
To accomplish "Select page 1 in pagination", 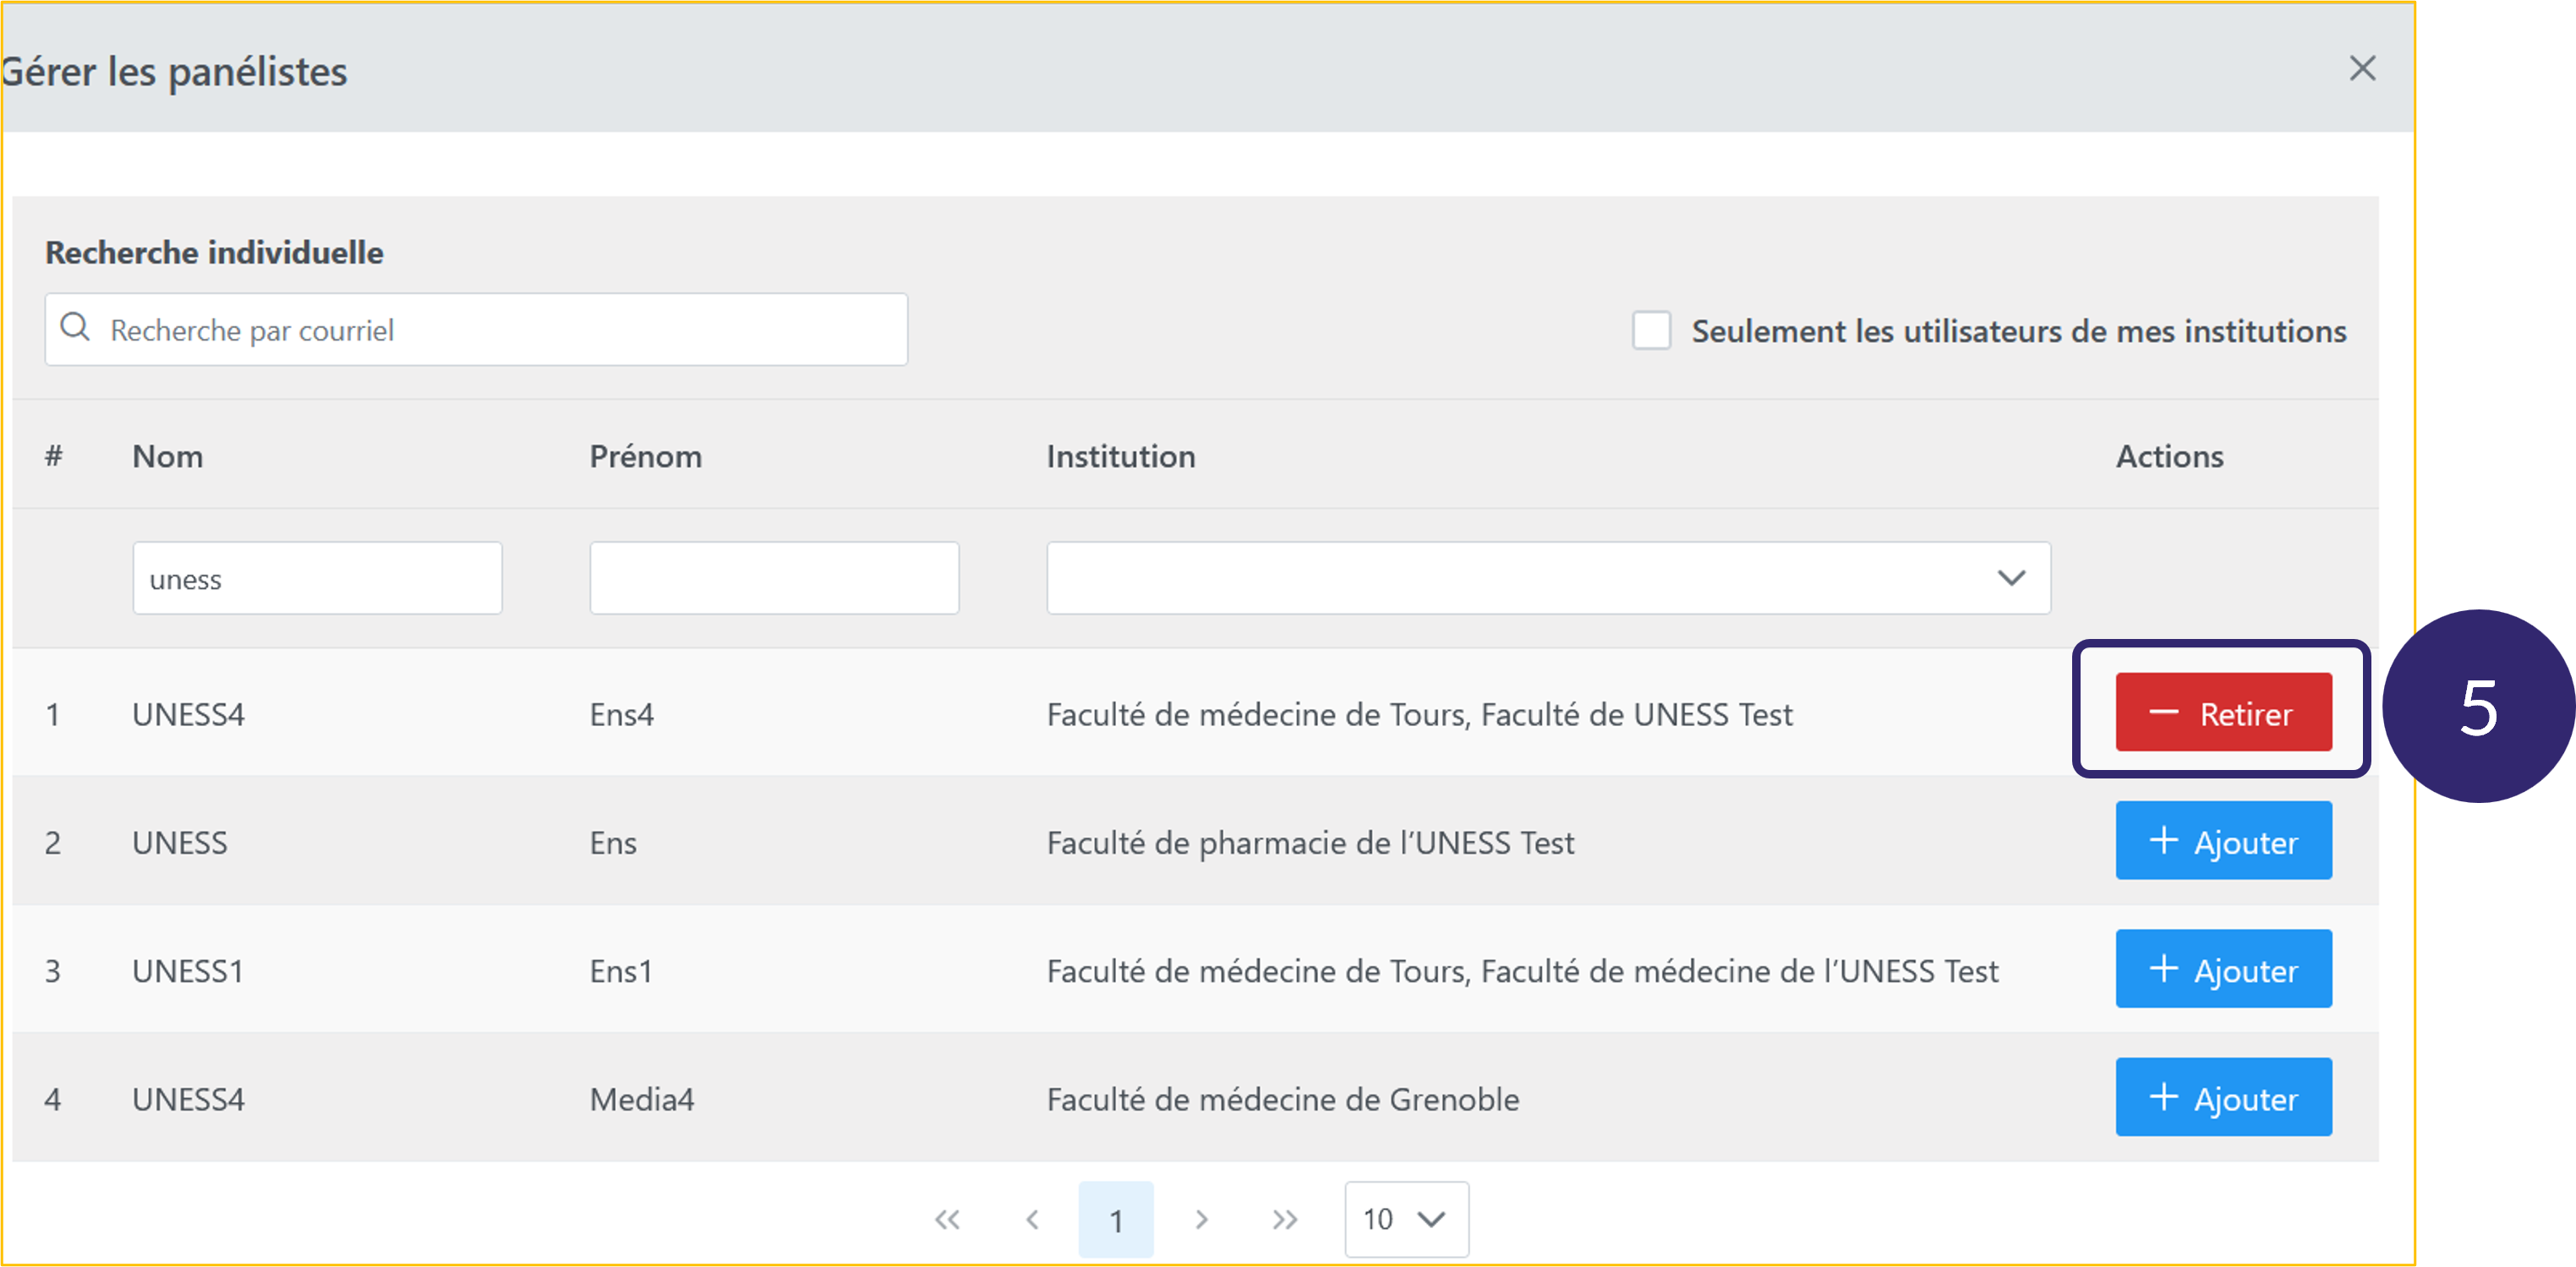I will coord(1115,1219).
